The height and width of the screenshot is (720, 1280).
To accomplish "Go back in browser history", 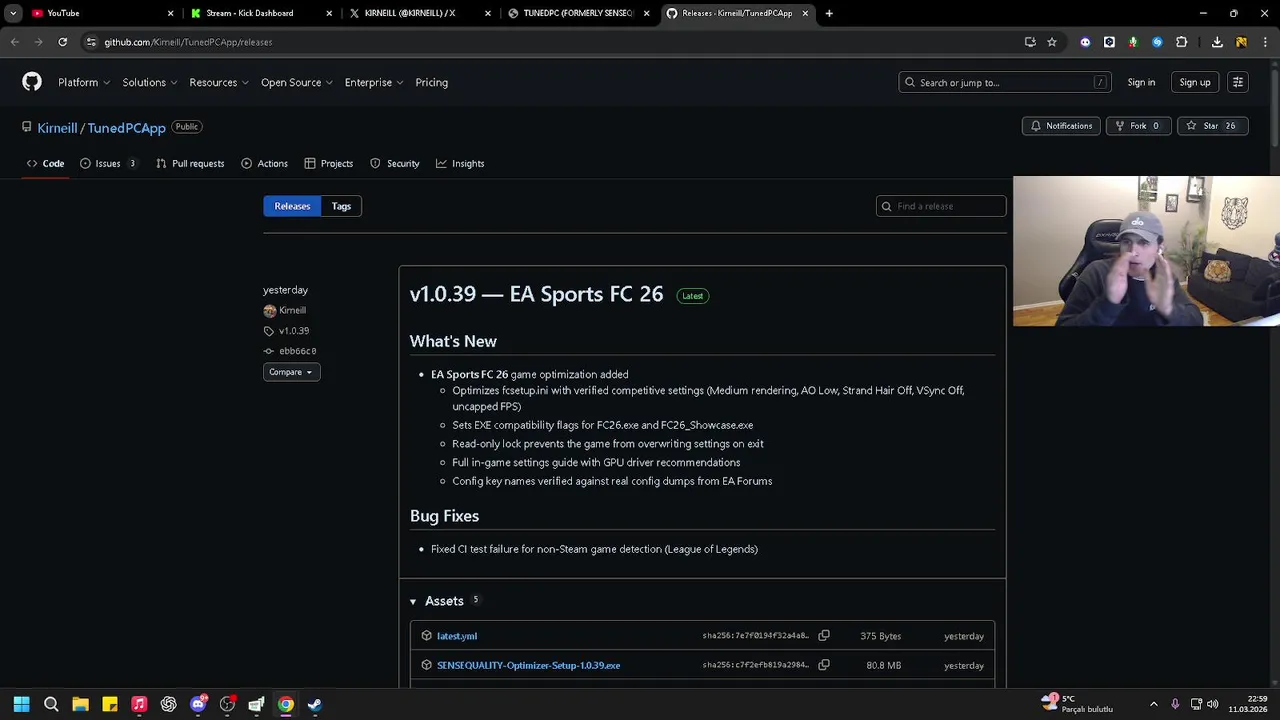I will coord(14,42).
